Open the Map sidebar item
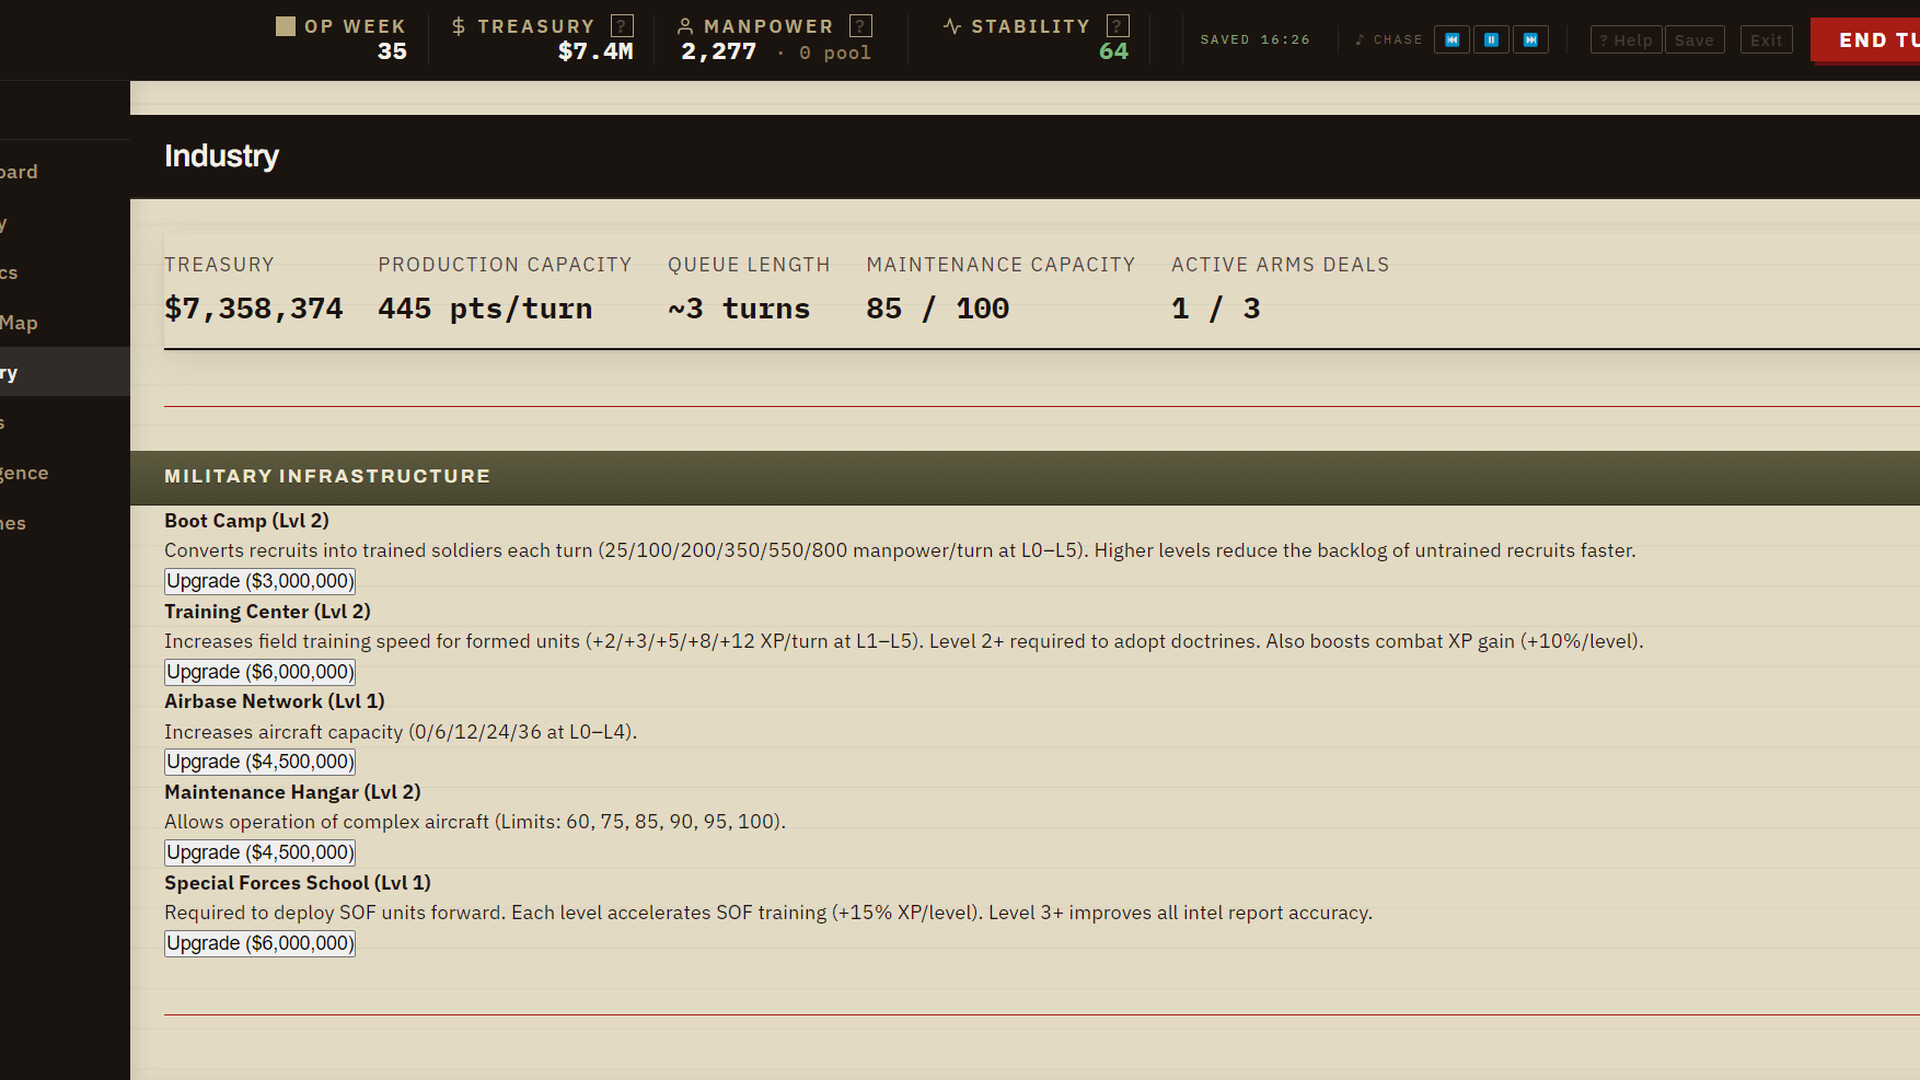Screen dimensions: 1920x1080 pyautogui.click(x=65, y=322)
